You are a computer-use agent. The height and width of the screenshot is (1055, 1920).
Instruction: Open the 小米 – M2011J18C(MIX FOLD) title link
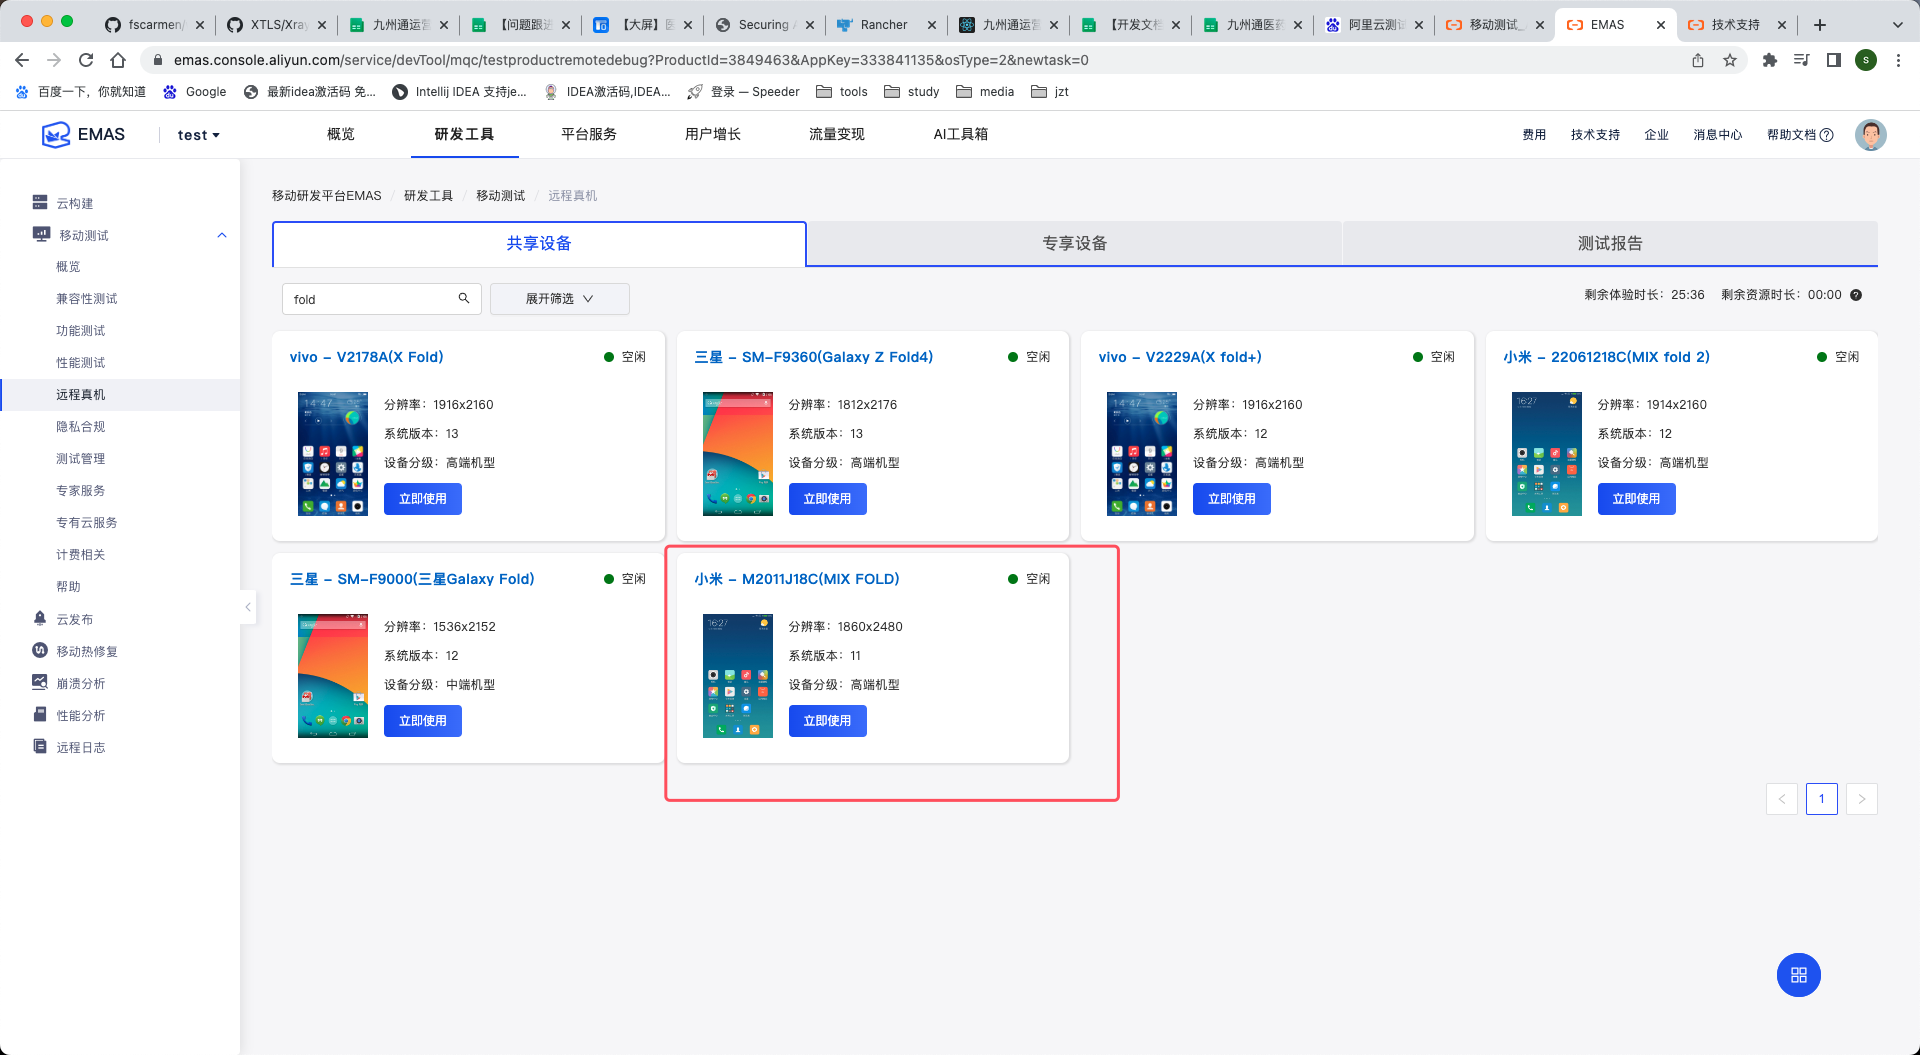click(x=797, y=579)
